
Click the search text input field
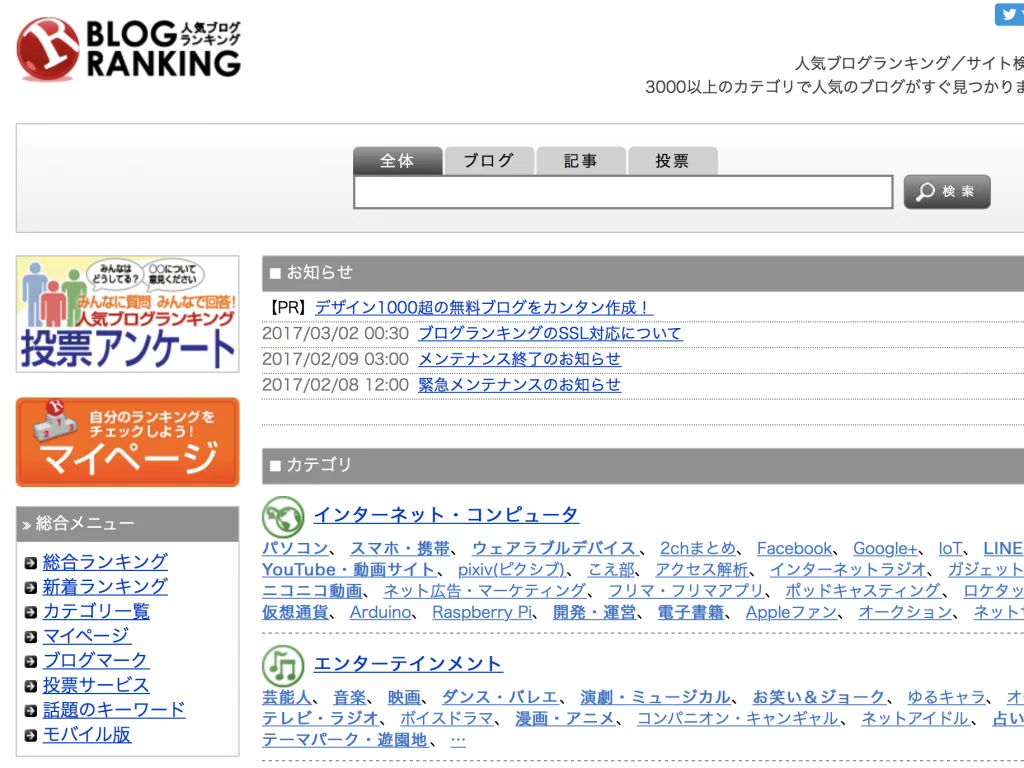tap(623, 192)
